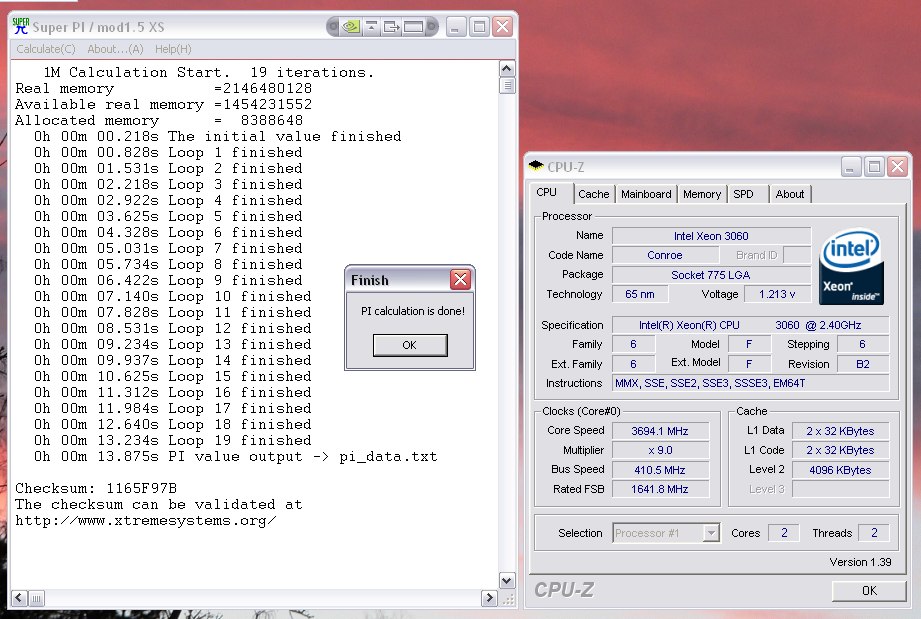
Task: Click the OK button in CPU-Z window
Action: pos(869,590)
